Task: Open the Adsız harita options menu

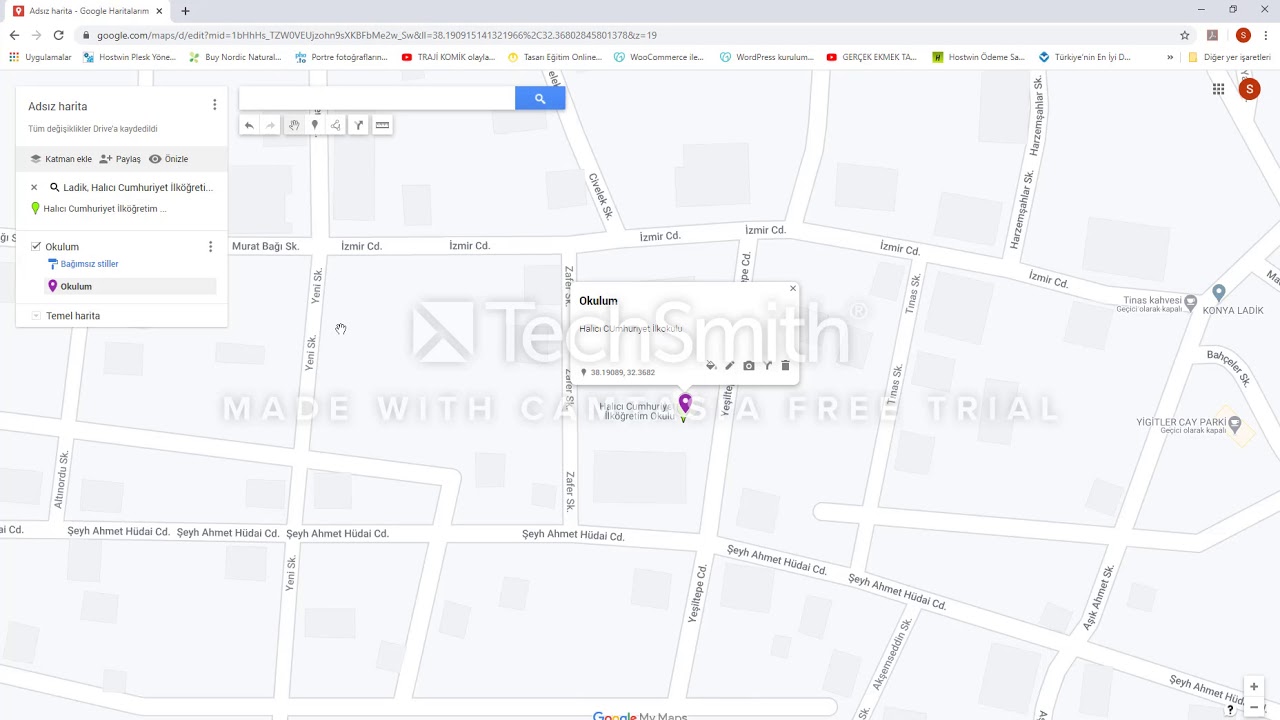Action: 214,105
